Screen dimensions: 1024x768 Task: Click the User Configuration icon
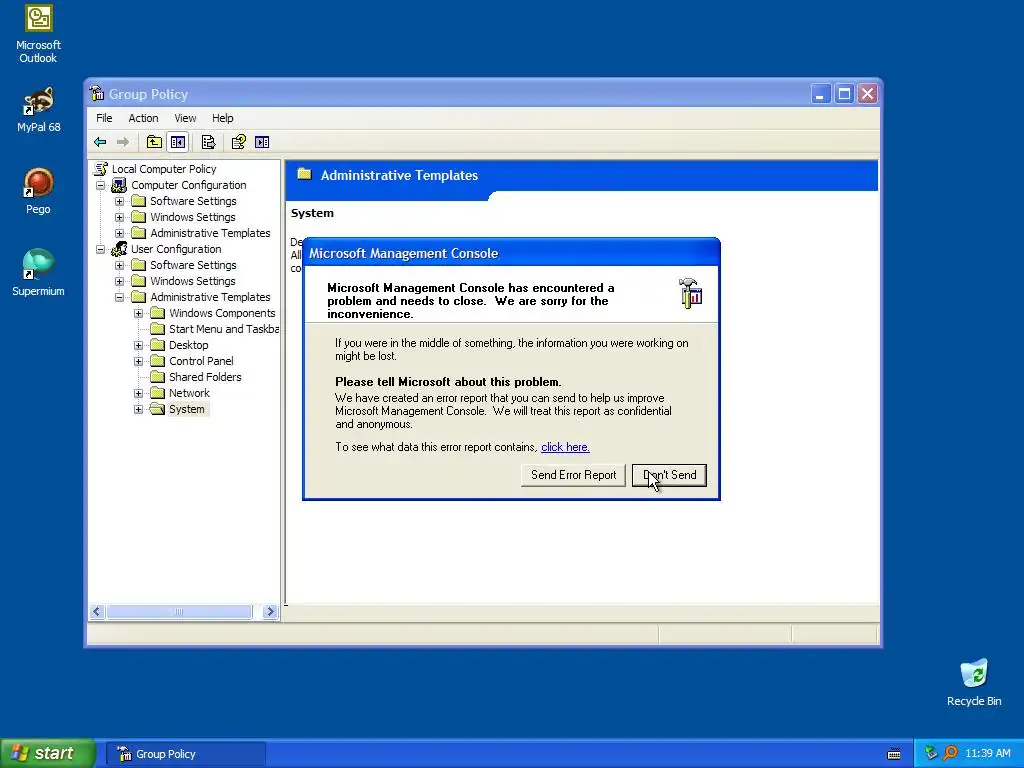coord(119,249)
